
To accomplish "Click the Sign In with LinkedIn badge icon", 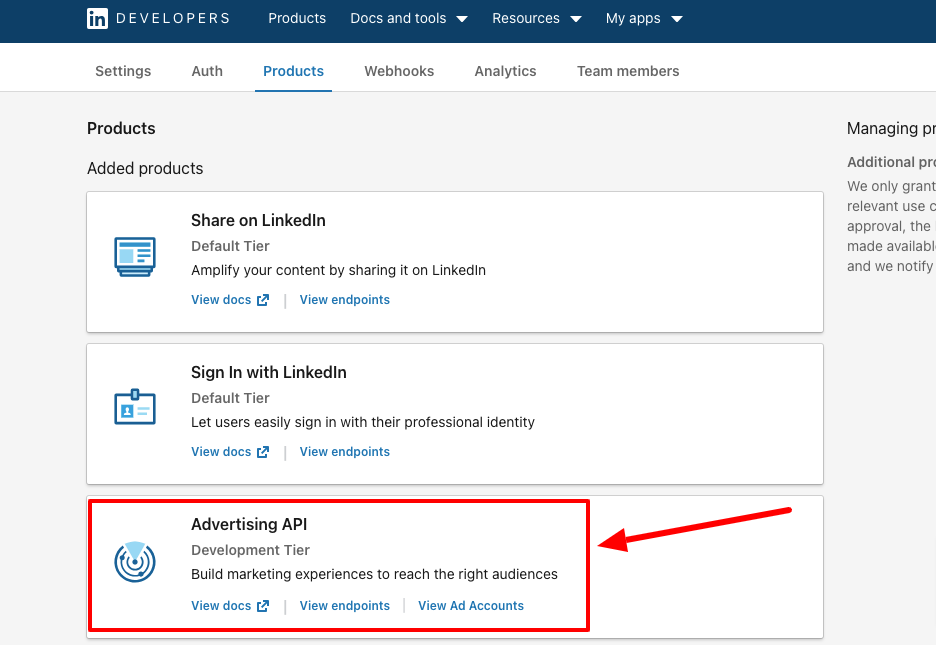I will click(x=135, y=407).
